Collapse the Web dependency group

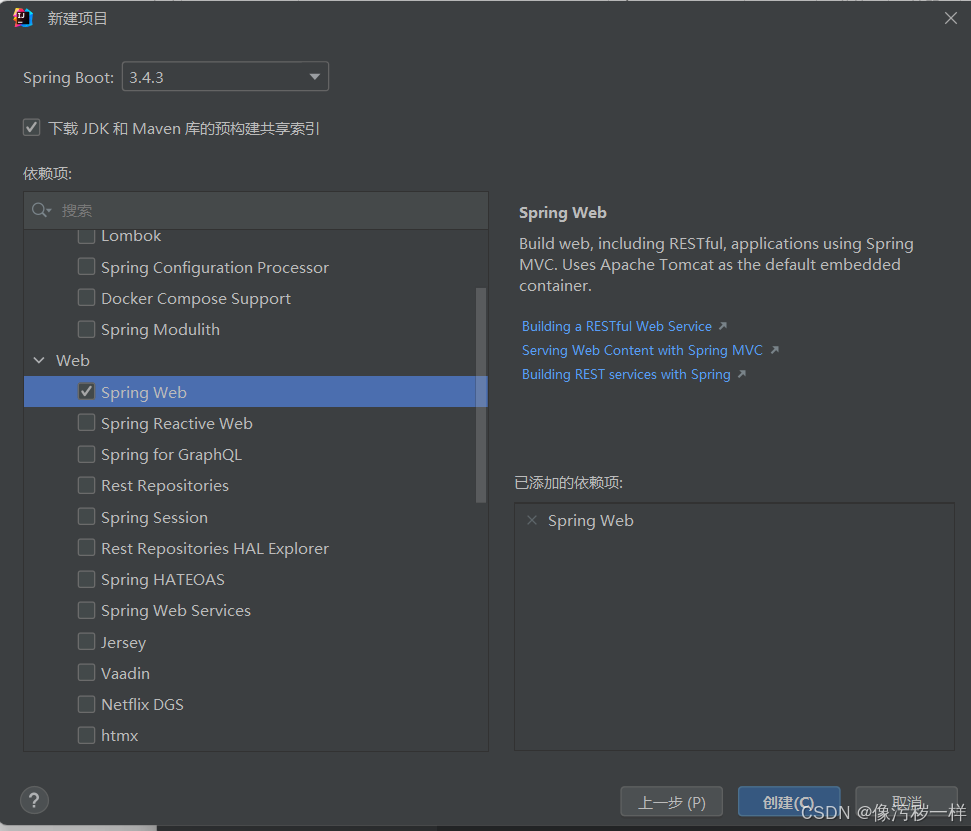tap(39, 360)
